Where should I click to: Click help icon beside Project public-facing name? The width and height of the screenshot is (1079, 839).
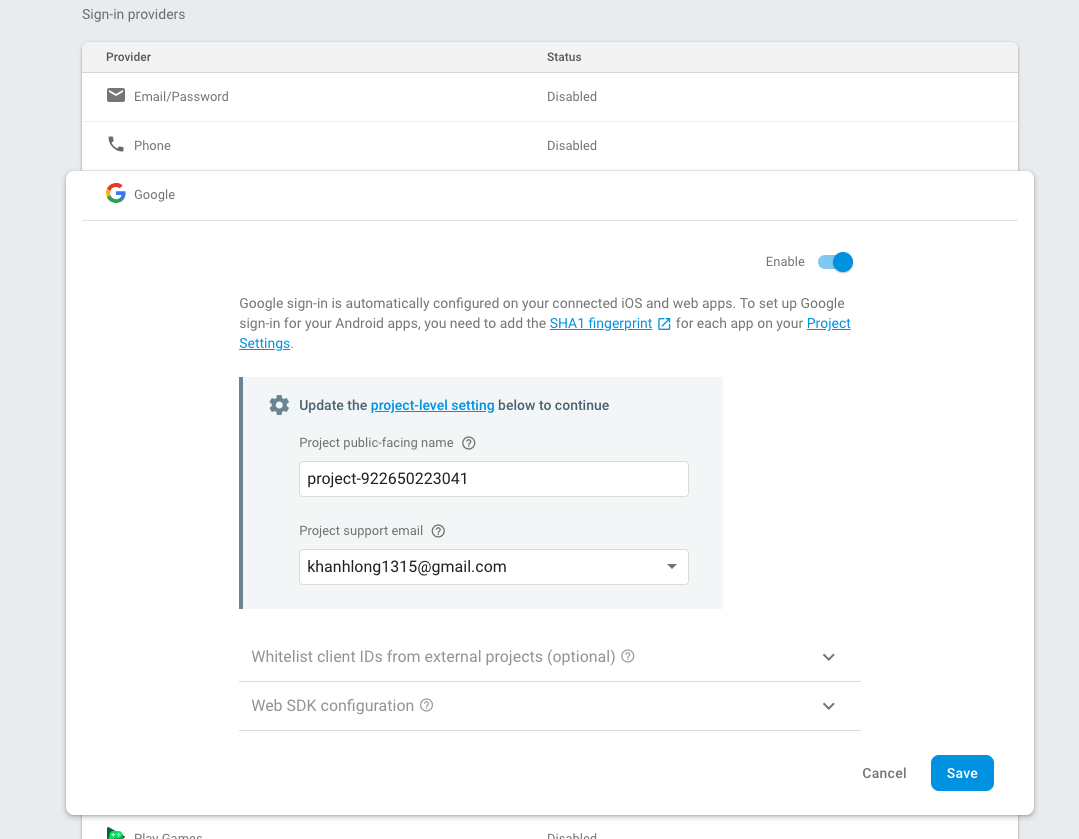pyautogui.click(x=469, y=443)
